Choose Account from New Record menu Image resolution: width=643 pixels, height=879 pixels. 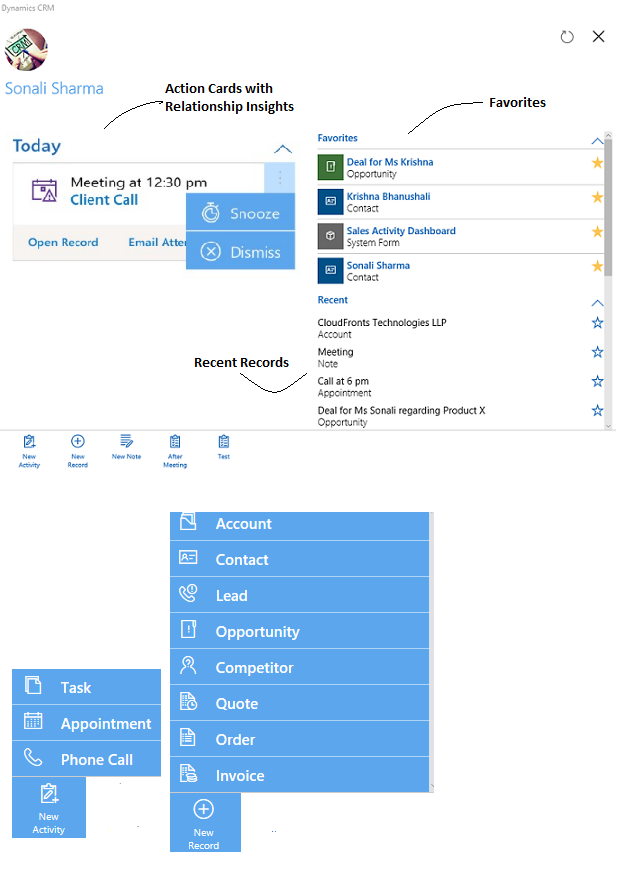(299, 525)
